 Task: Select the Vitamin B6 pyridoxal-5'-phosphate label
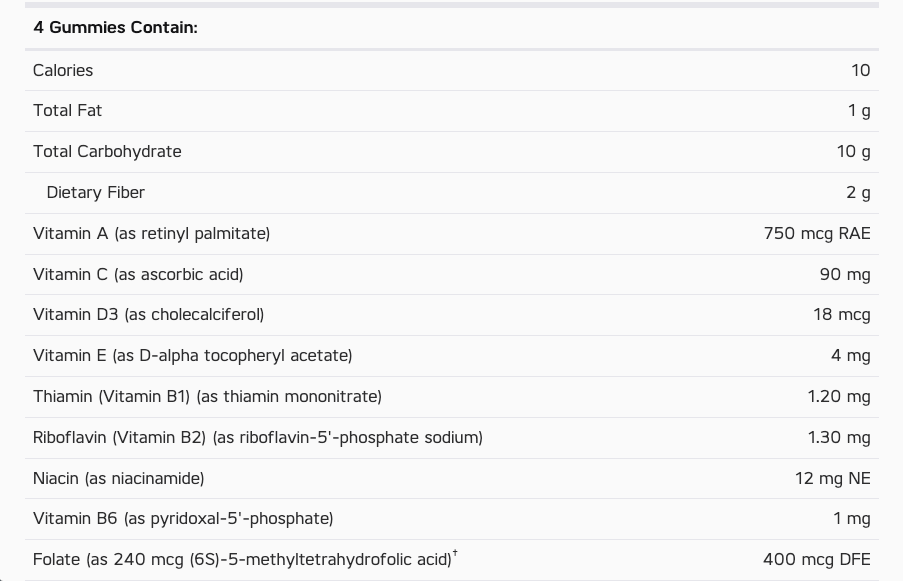183,518
